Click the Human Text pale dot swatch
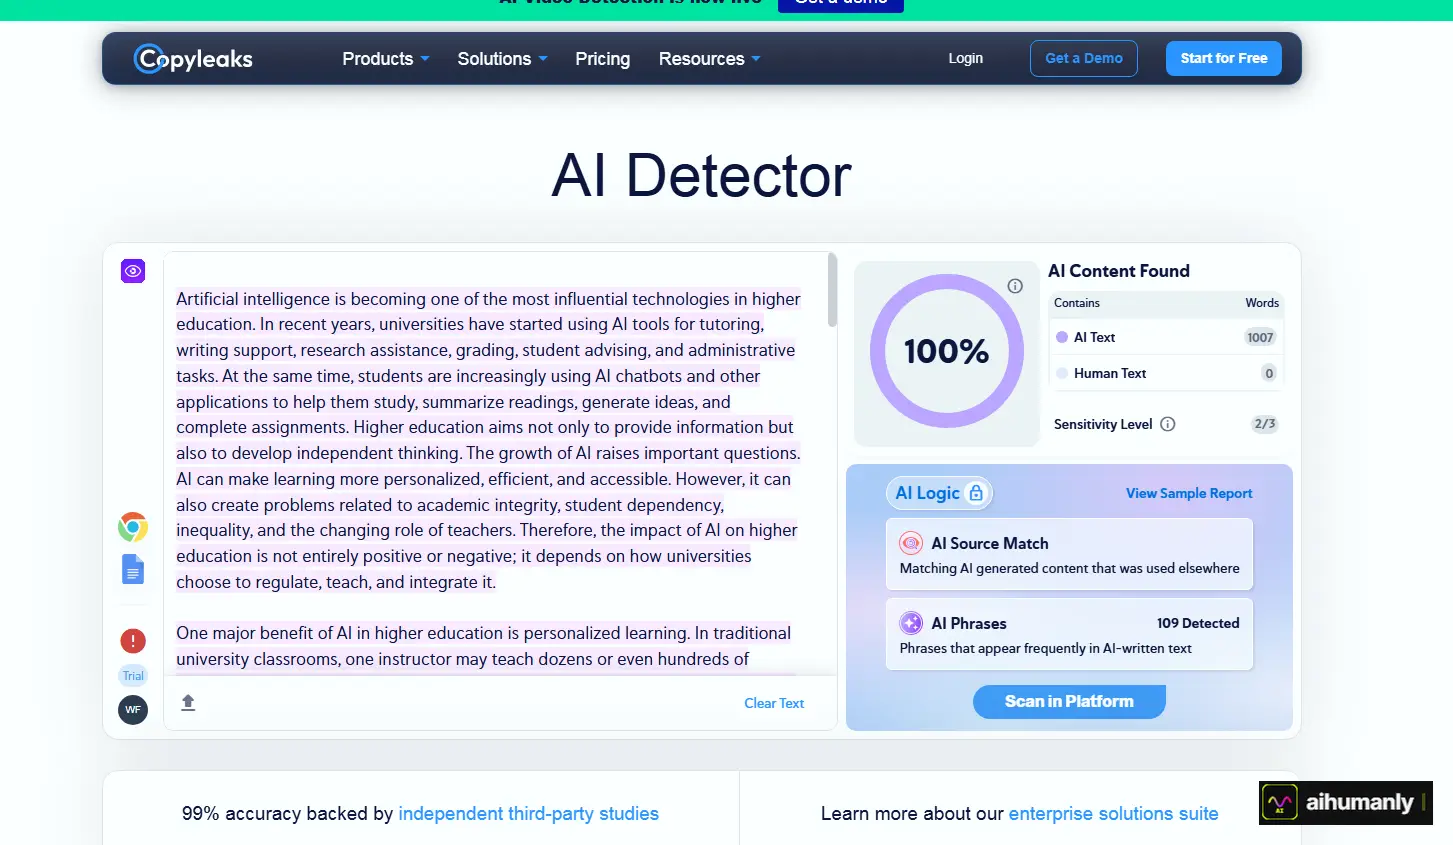Viewport: 1453px width, 845px height. pos(1062,373)
